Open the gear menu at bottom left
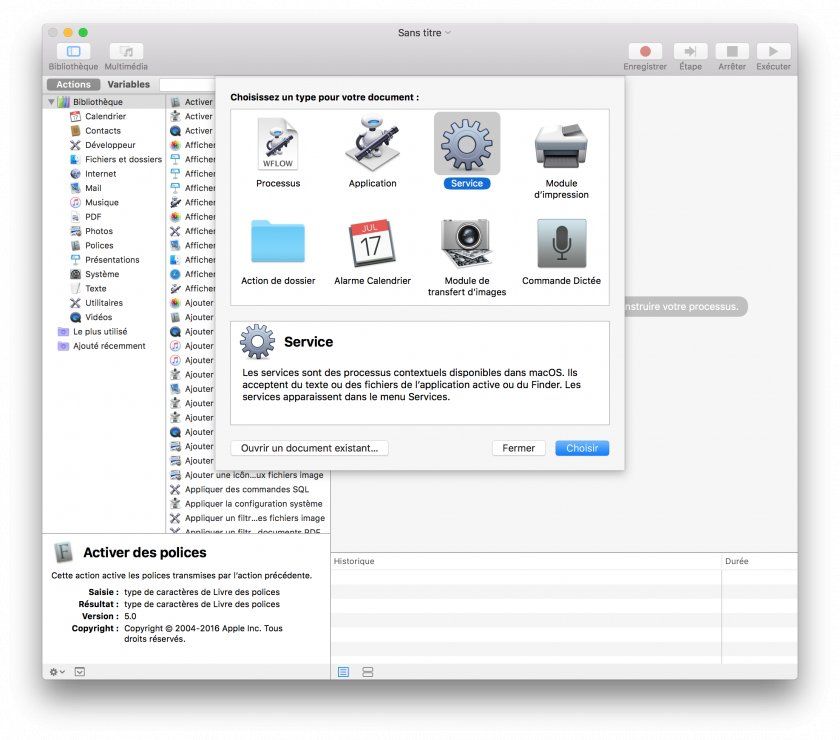The height and width of the screenshot is (740, 840). (x=57, y=672)
